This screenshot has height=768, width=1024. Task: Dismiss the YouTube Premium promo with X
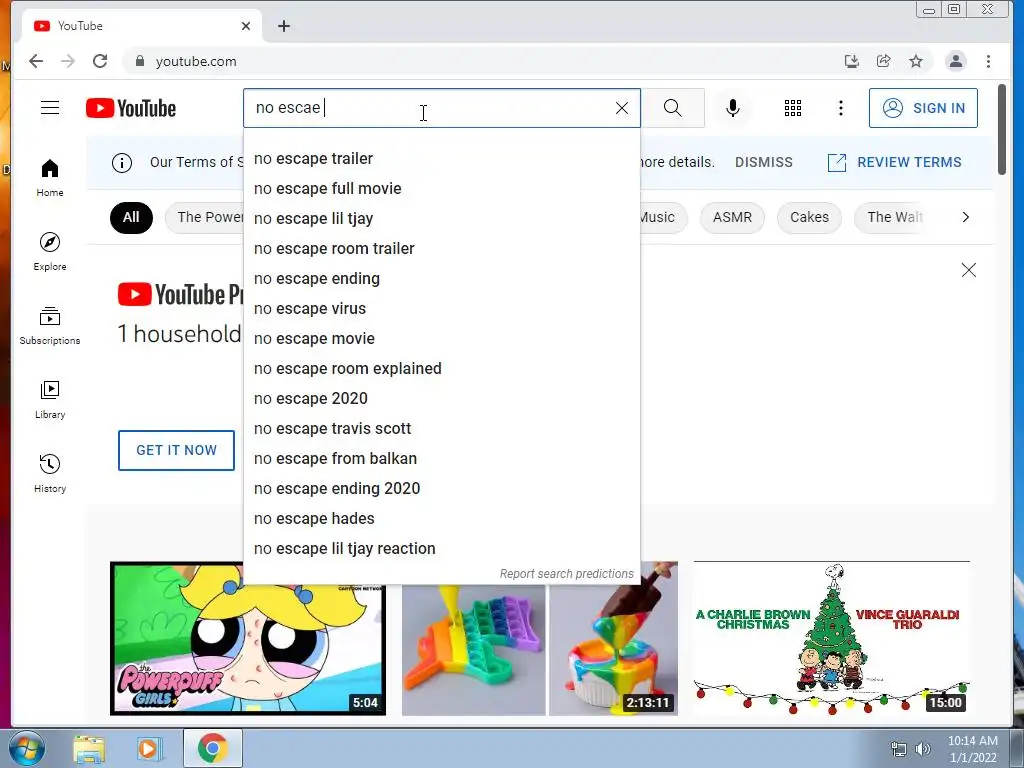[x=968, y=270]
